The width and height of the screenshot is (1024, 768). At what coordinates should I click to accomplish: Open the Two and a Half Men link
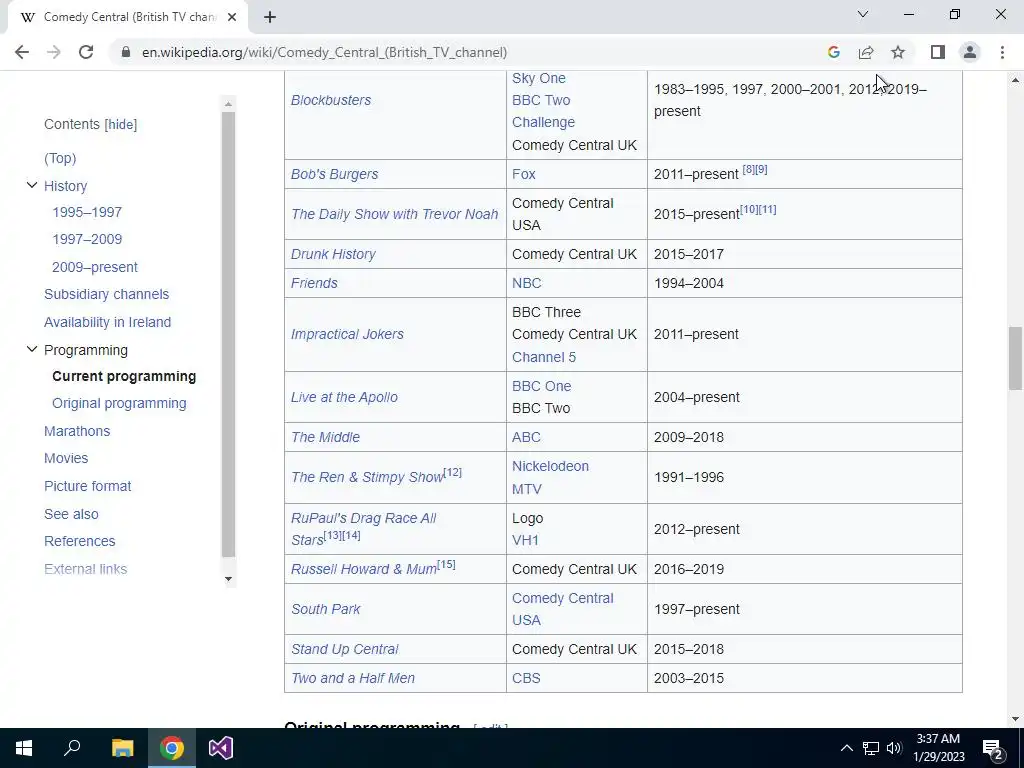pyautogui.click(x=353, y=678)
